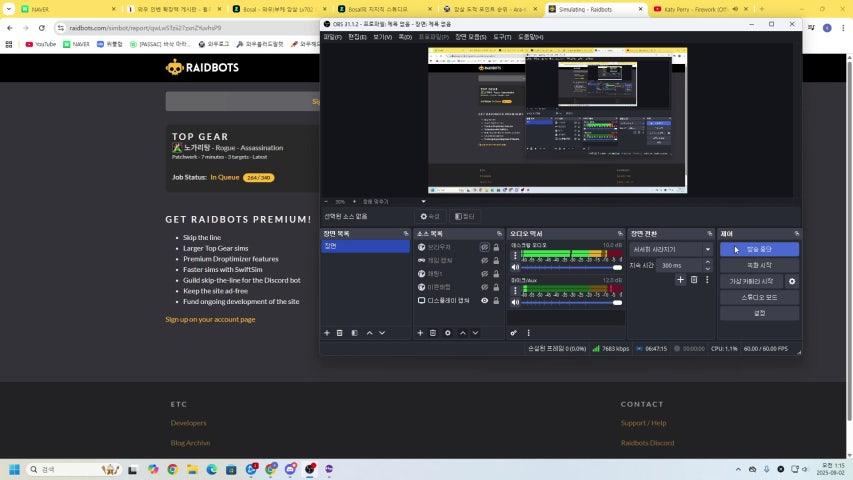853x480 pixels.
Task: Click the Raidbots logo in the browser
Action: click(x=202, y=67)
